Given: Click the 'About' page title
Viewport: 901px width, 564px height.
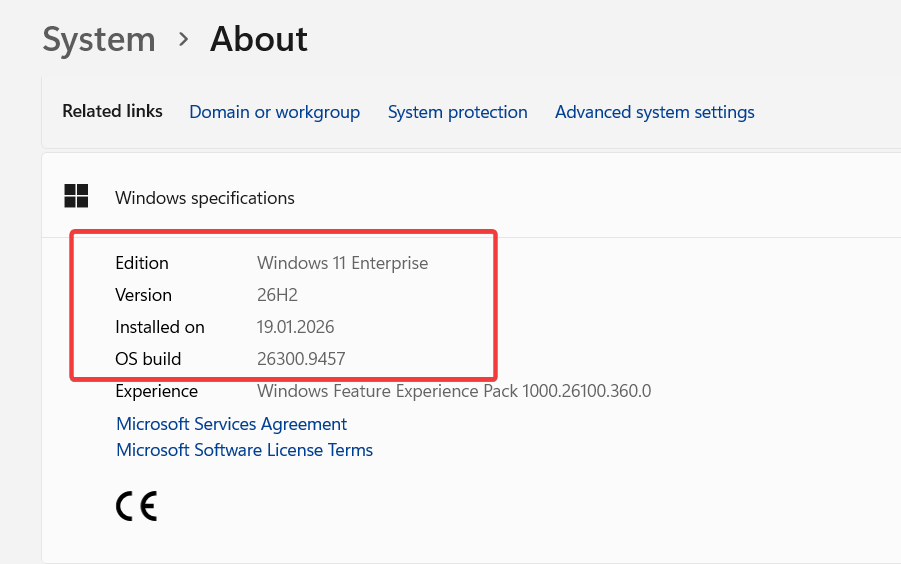Looking at the screenshot, I should pyautogui.click(x=259, y=39).
